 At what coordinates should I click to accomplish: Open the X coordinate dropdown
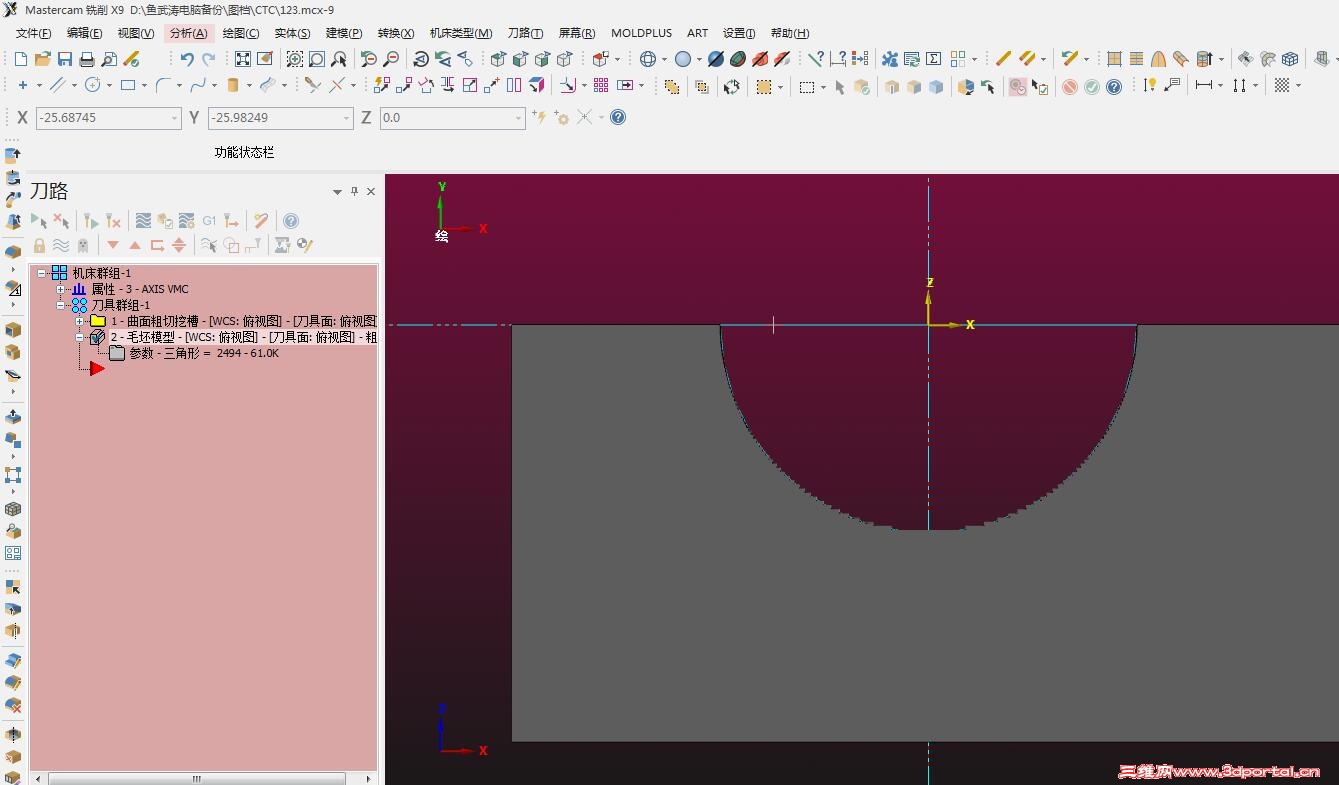click(174, 118)
